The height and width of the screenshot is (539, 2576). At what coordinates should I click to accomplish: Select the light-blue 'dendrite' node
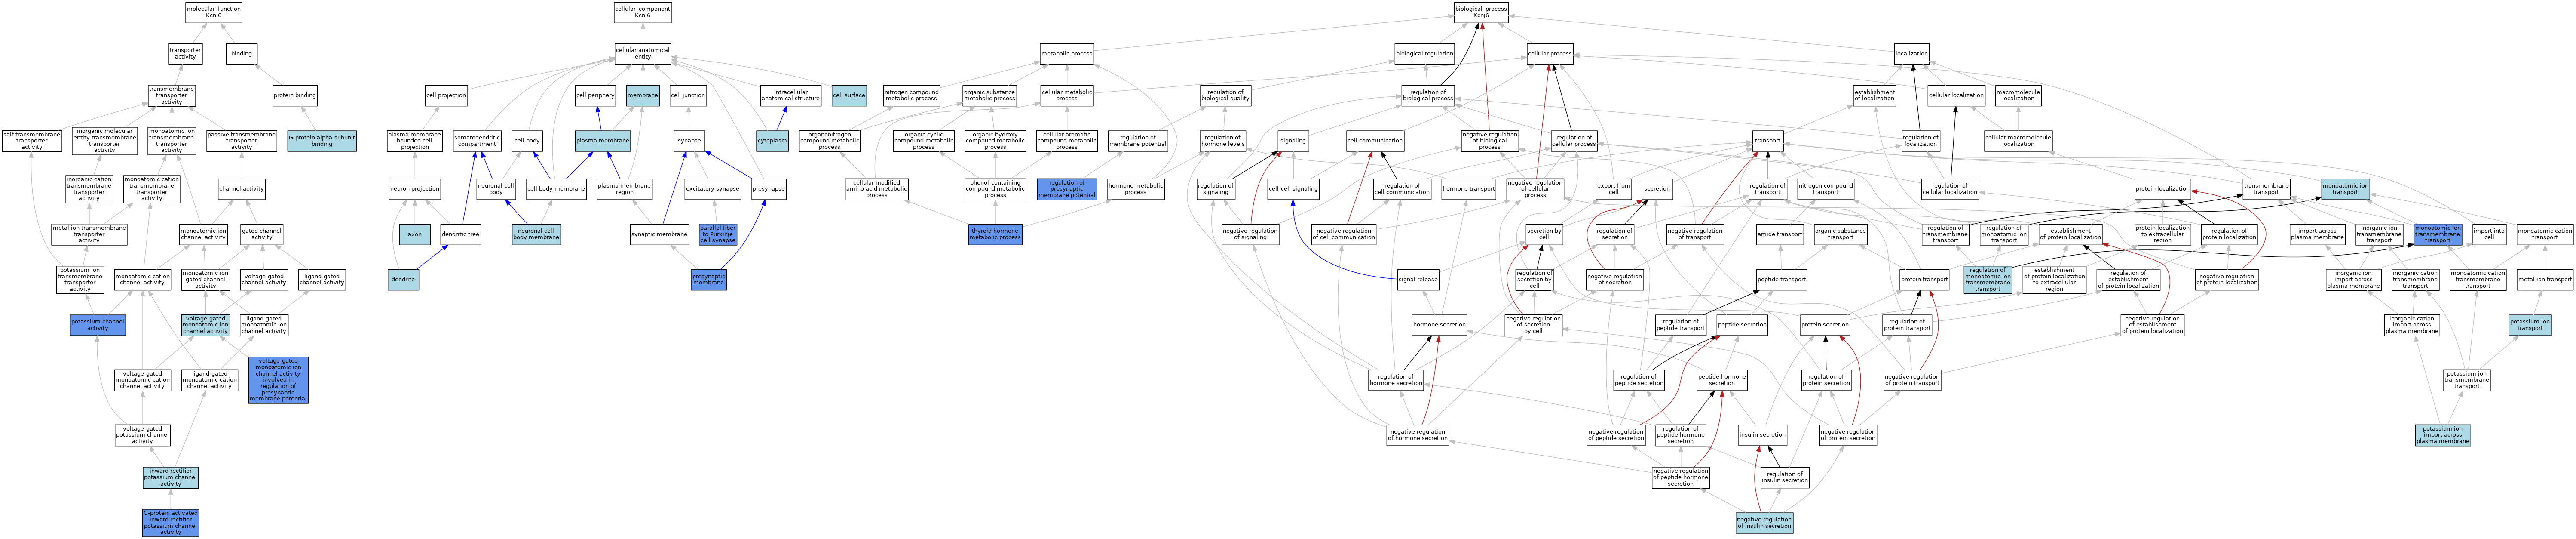[x=403, y=280]
